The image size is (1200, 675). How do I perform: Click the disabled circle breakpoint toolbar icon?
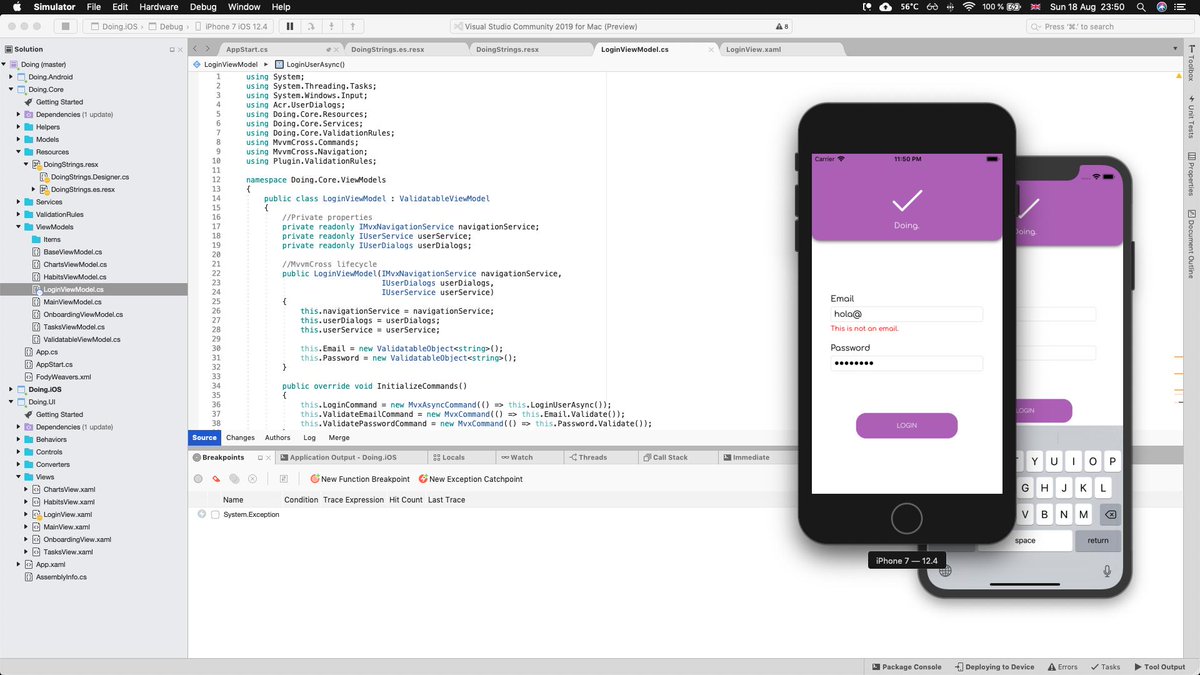(x=198, y=479)
